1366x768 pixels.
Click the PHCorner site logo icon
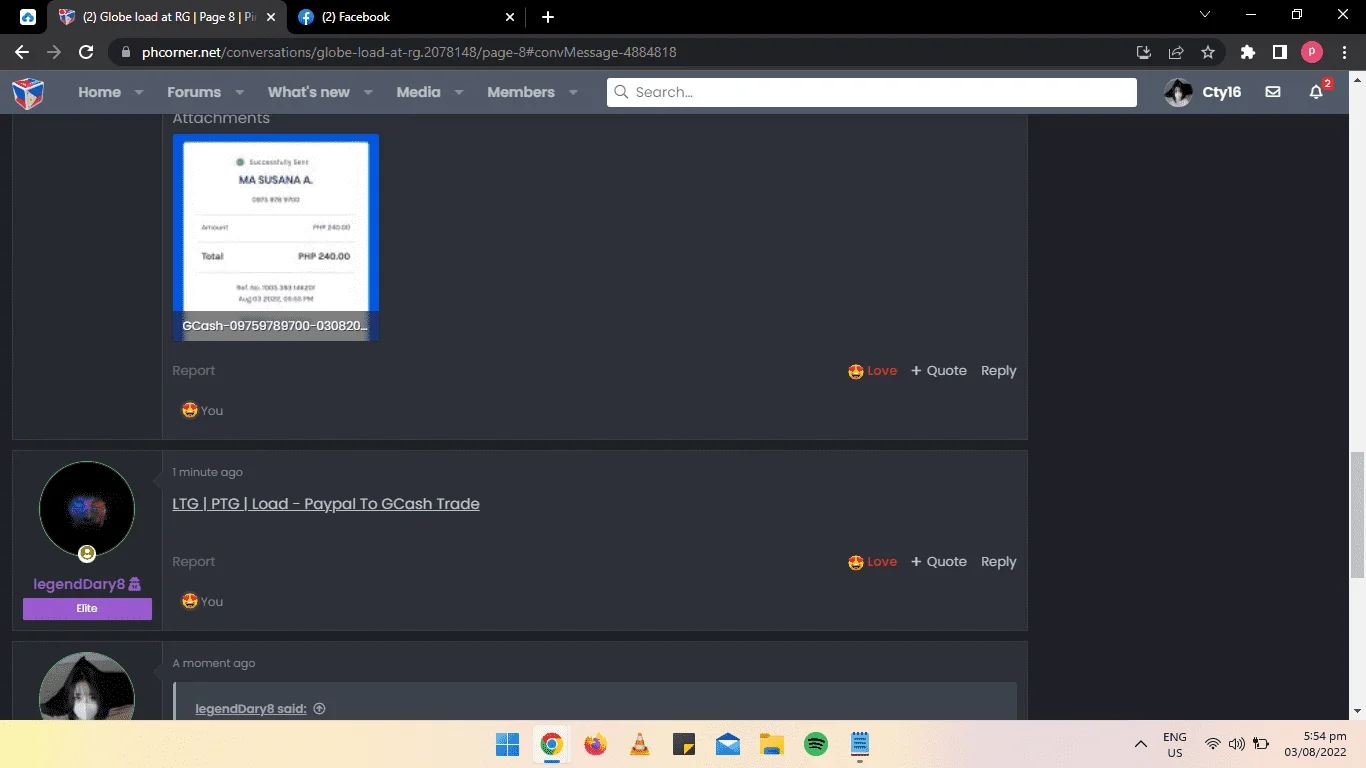click(x=28, y=93)
